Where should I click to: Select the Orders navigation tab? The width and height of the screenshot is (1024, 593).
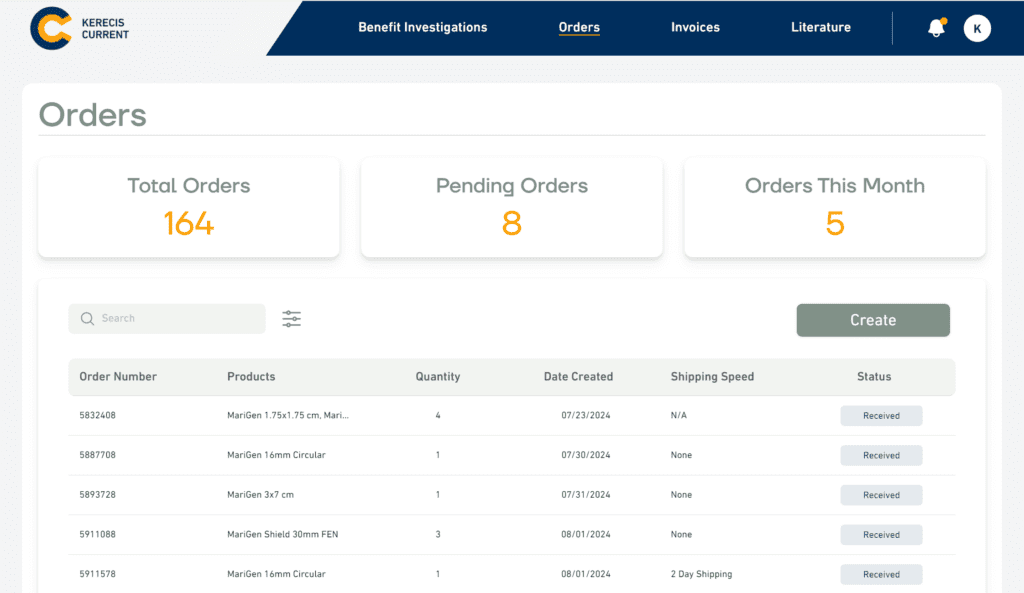pyautogui.click(x=579, y=27)
